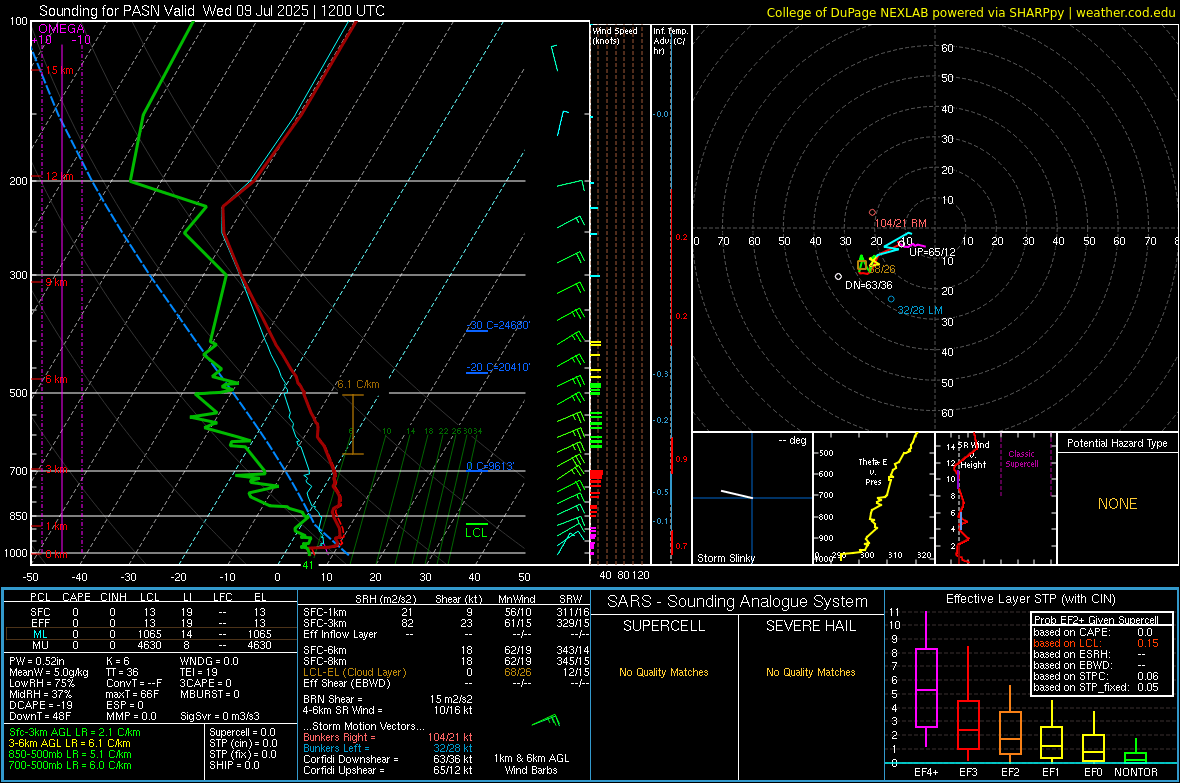Image resolution: width=1180 pixels, height=783 pixels.
Task: Click the 'Sfc-3km AGL LR = 2.1 C/km' line
Action: click(75, 732)
